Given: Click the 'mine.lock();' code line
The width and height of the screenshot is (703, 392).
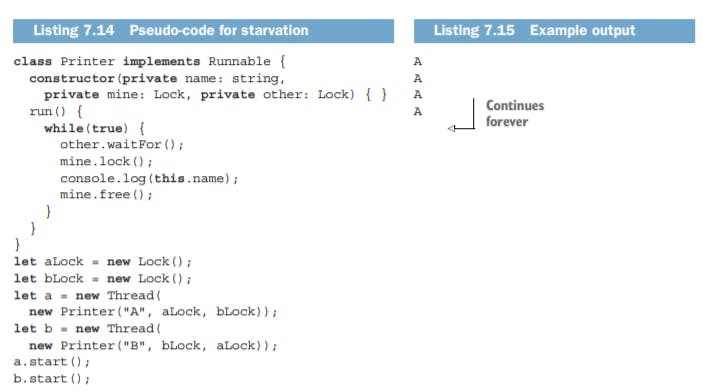Looking at the screenshot, I should click(106, 161).
